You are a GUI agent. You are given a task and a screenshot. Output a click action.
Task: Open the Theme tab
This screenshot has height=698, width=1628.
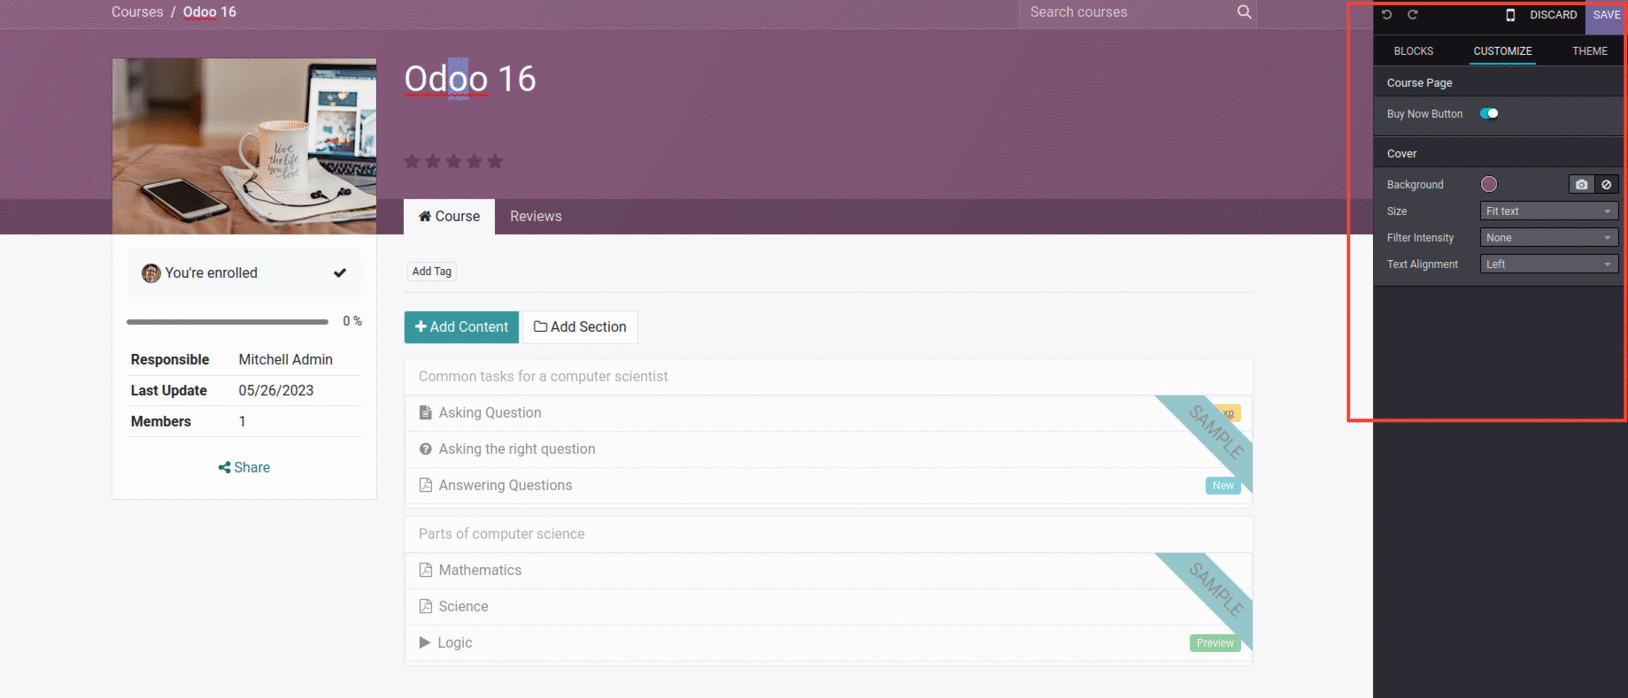1590,51
